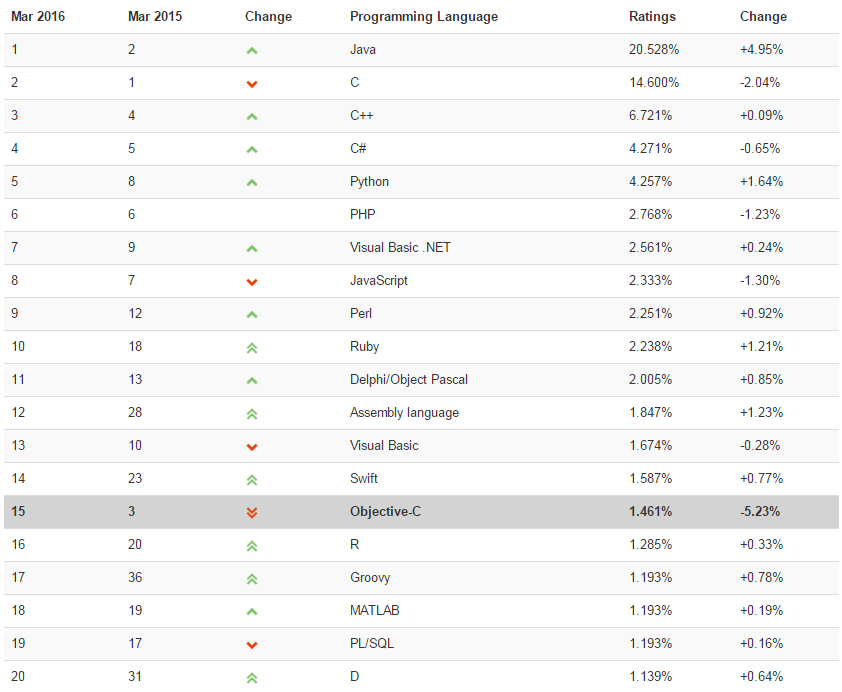Image resolution: width=842 pixels, height=692 pixels.
Task: Click the red down arrow in C row
Action: pyautogui.click(x=252, y=83)
